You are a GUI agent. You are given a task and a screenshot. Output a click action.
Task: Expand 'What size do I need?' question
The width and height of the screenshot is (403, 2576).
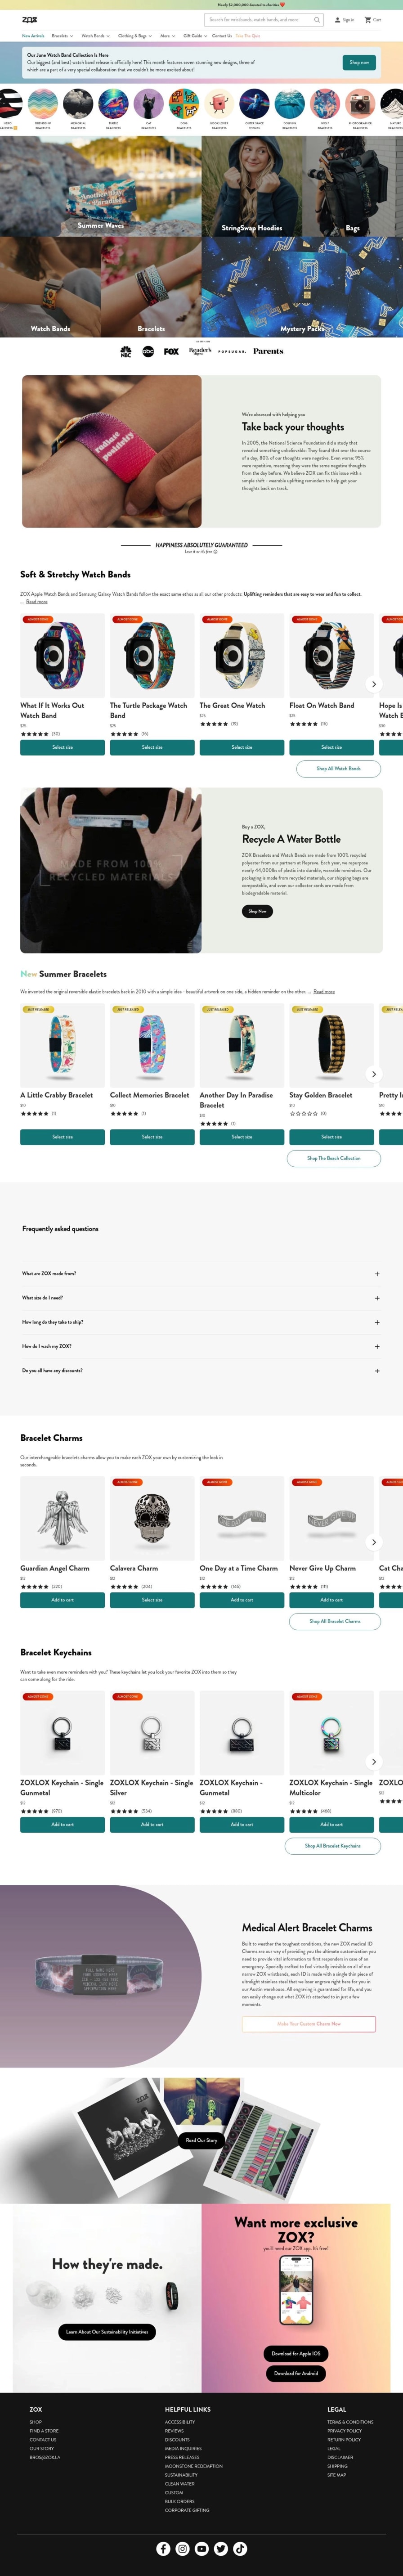201,1297
